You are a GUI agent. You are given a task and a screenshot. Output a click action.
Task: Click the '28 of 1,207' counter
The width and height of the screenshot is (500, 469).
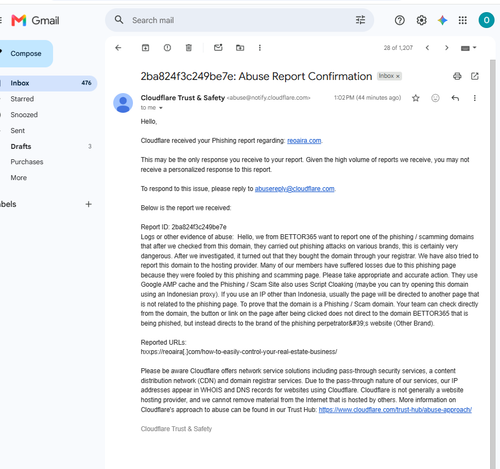pos(398,48)
